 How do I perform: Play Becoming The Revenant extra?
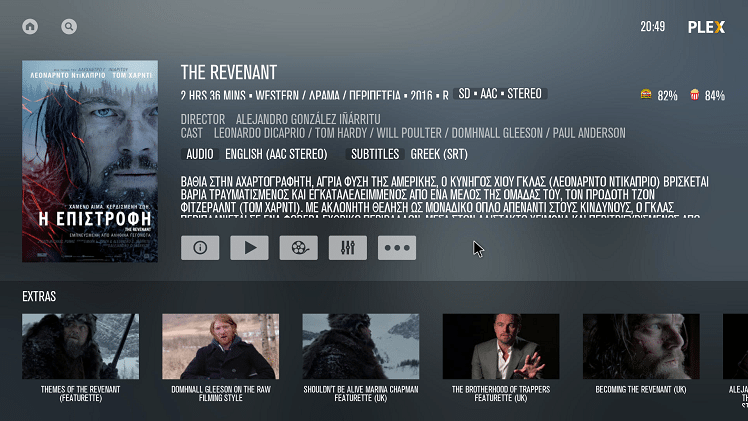coord(641,347)
